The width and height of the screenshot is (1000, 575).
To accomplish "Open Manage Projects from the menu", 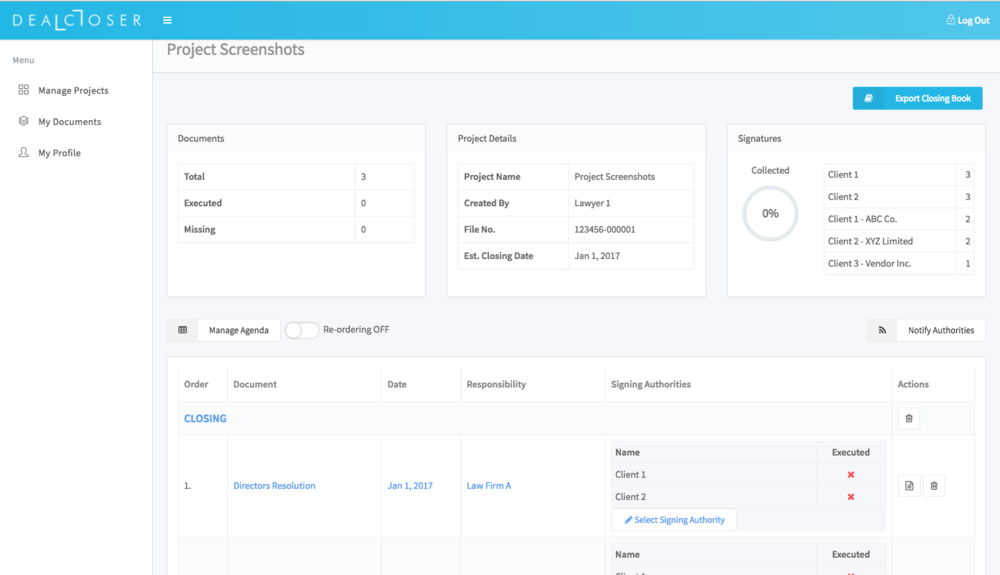I will pos(73,91).
